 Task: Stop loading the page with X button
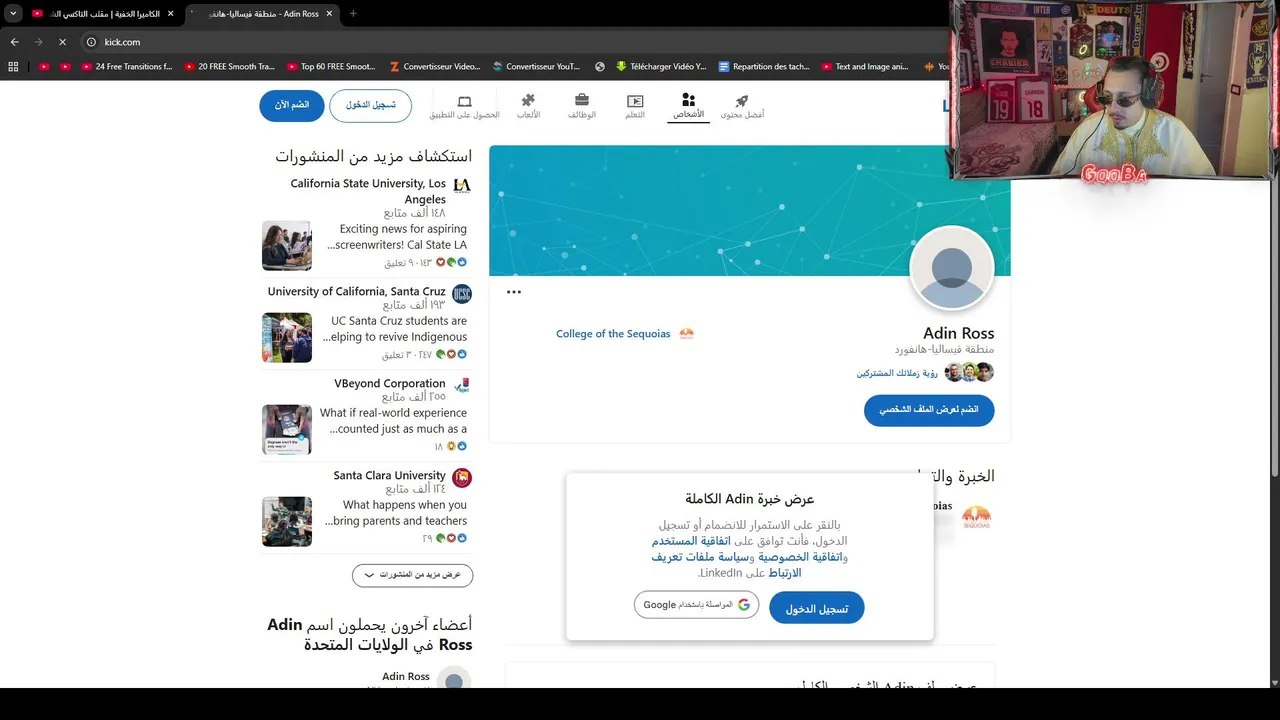click(x=62, y=42)
